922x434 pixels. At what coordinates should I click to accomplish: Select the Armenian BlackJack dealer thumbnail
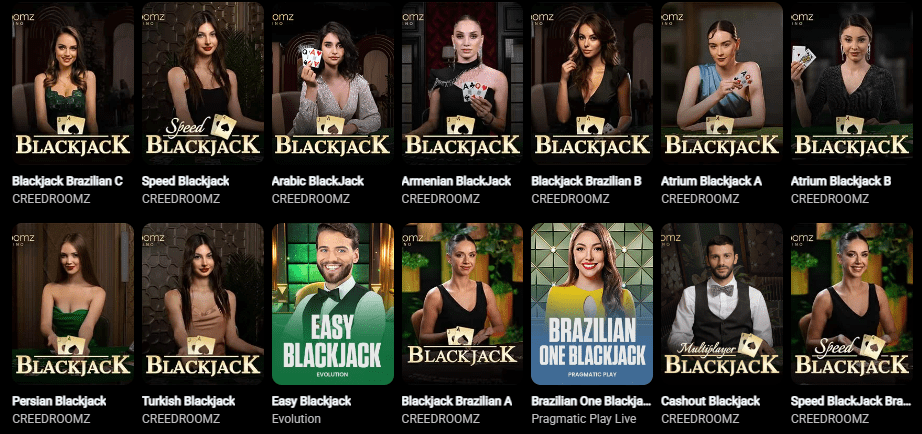(x=462, y=83)
